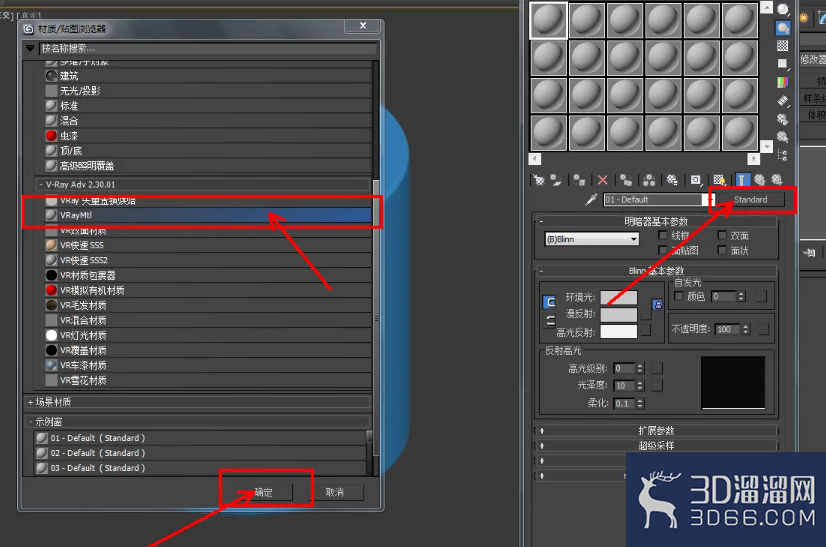The image size is (826, 547).
Task: Click the red X Reset Material icon
Action: [x=603, y=180]
